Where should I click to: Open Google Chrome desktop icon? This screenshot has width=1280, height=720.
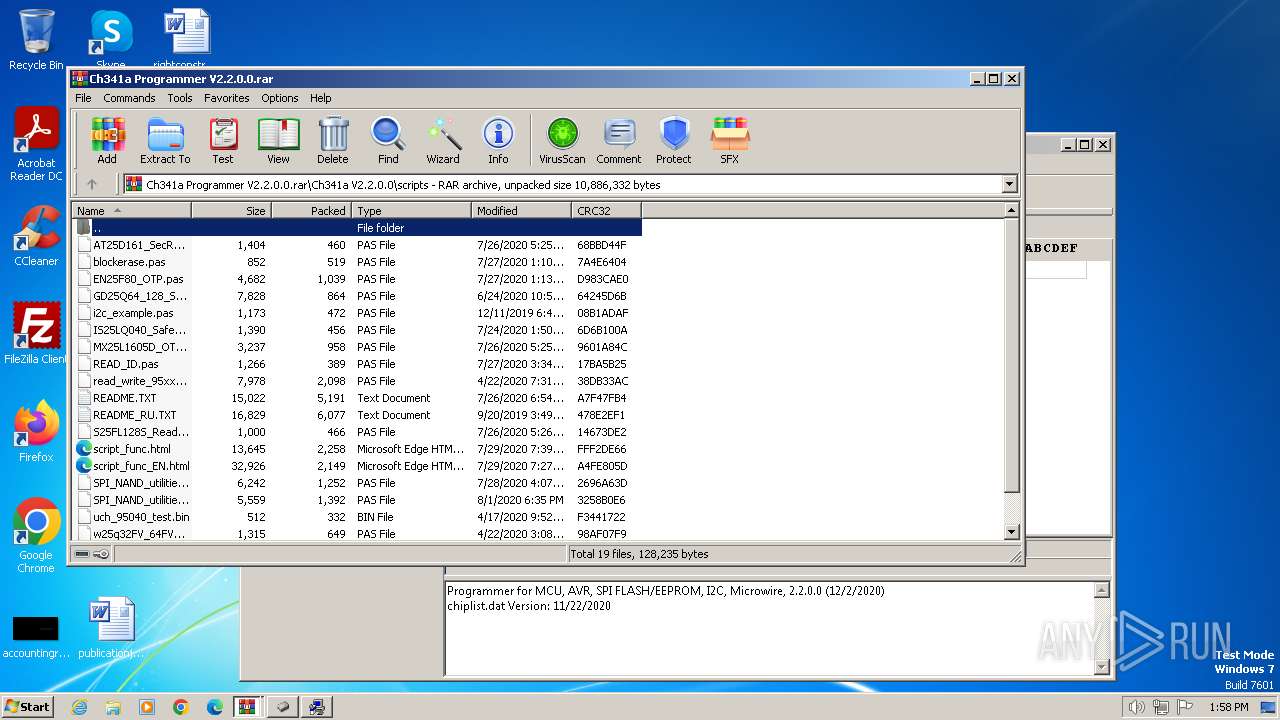36,536
